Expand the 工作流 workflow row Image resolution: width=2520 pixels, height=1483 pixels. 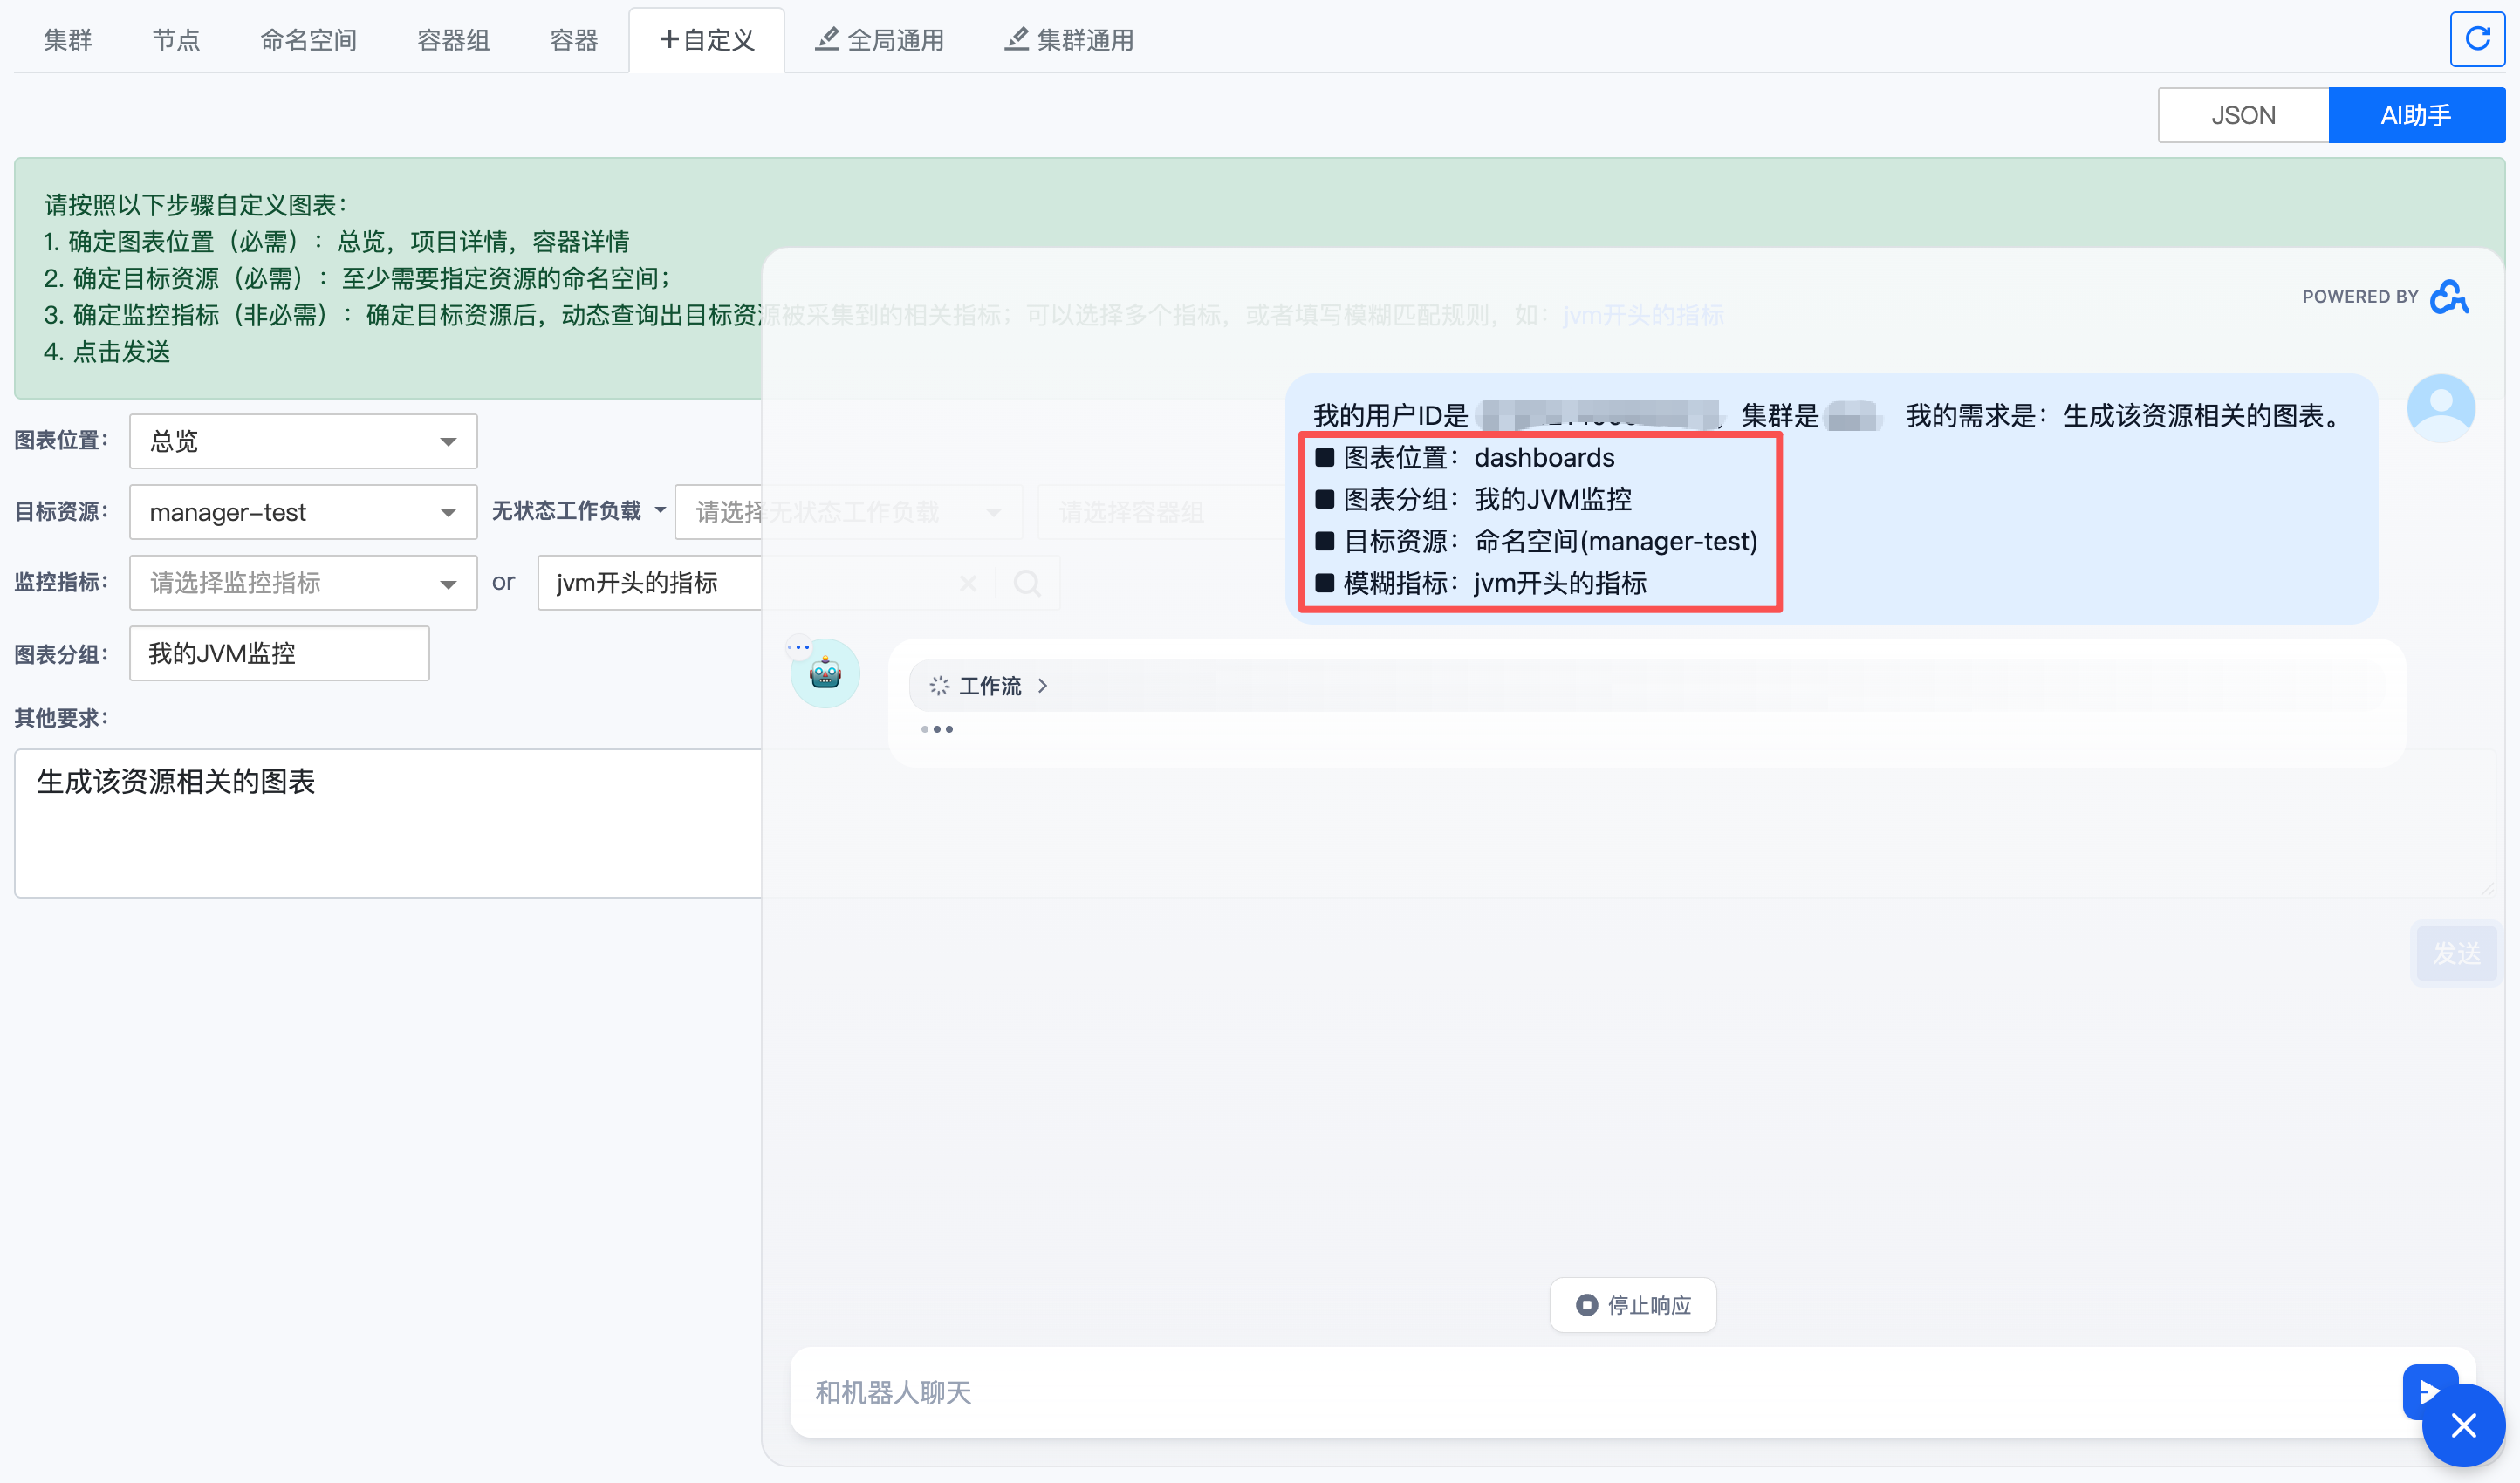click(x=990, y=686)
